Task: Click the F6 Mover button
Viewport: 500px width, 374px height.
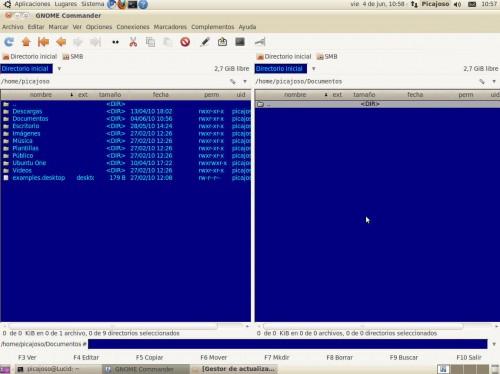Action: click(x=213, y=358)
